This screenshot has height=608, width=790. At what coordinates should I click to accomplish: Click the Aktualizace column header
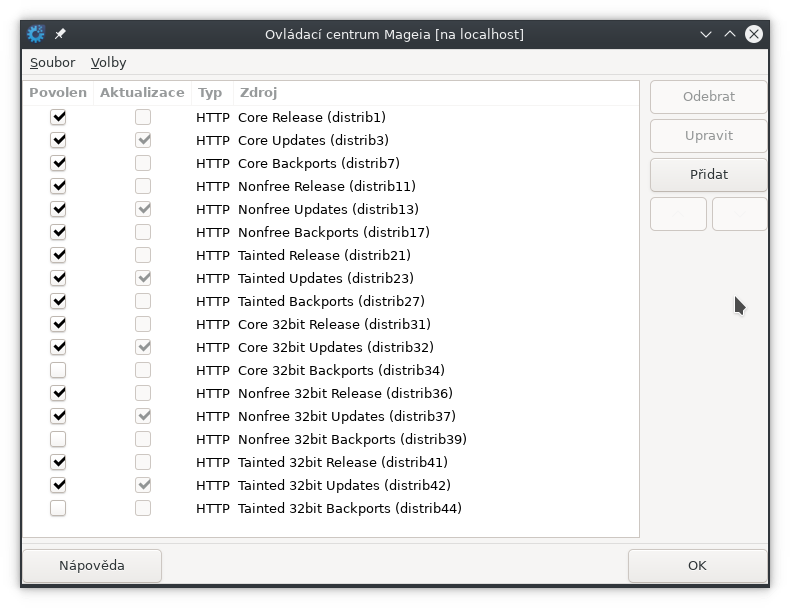pos(142,93)
